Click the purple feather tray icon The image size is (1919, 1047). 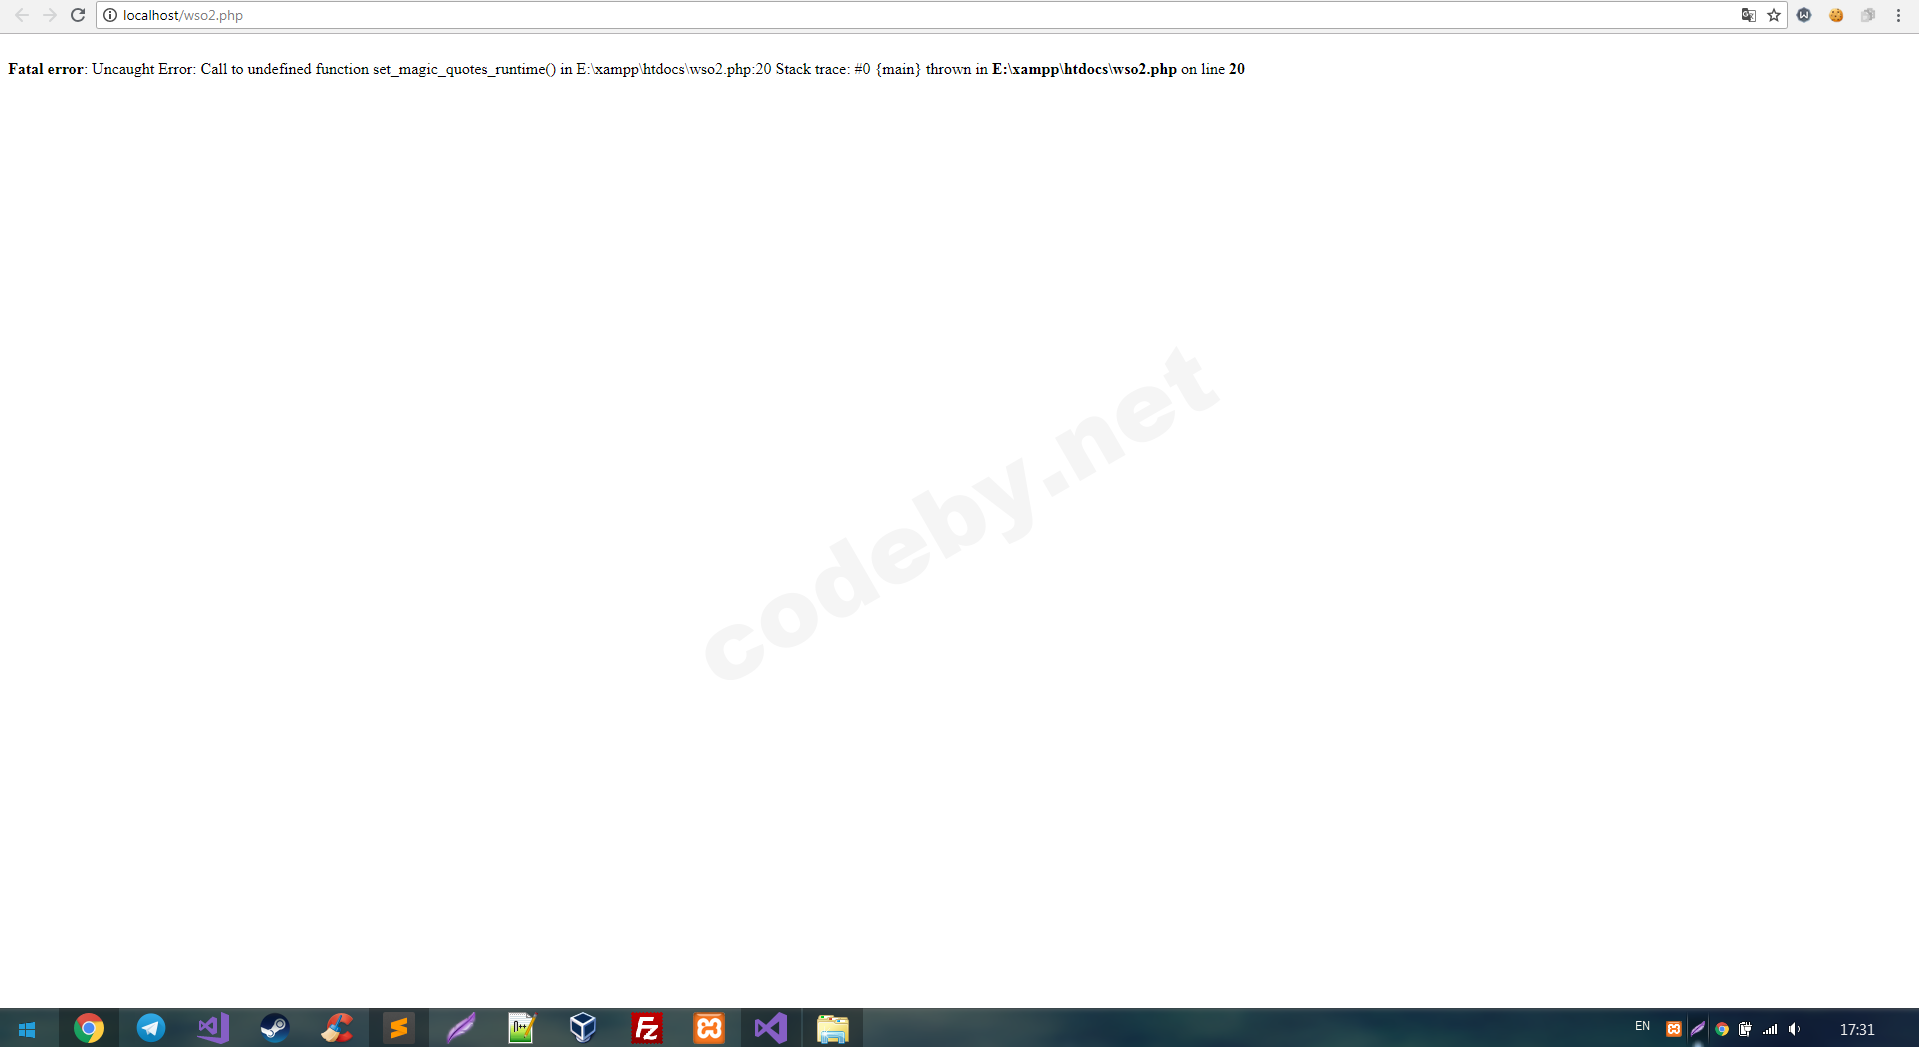[x=1698, y=1029]
